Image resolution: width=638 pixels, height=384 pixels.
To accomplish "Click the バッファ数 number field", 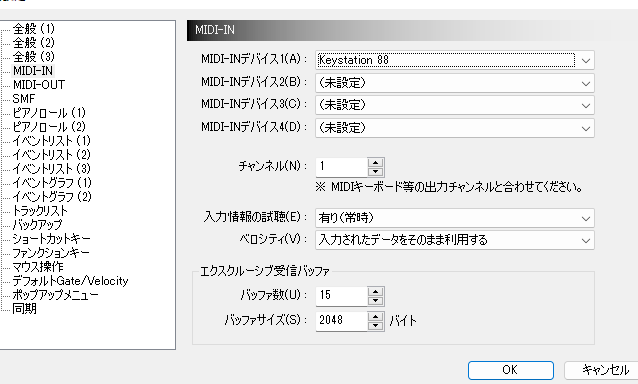I will (x=341, y=295).
